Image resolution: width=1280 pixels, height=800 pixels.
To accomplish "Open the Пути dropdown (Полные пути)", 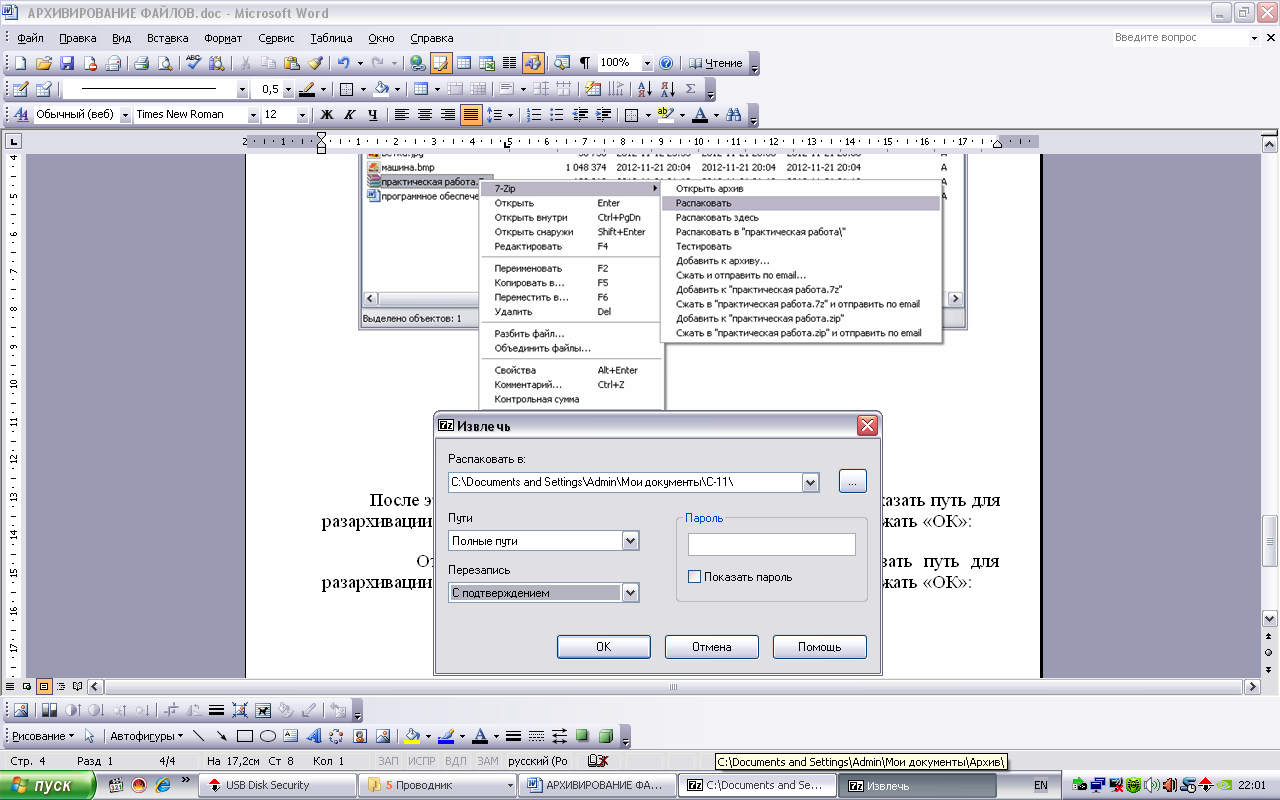I will [x=630, y=541].
